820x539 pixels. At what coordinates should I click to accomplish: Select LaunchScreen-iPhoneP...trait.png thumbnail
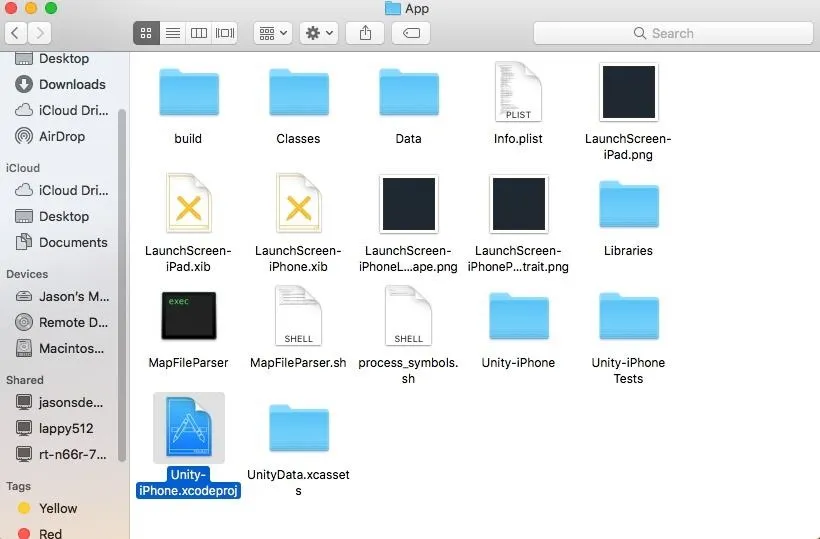coord(519,204)
